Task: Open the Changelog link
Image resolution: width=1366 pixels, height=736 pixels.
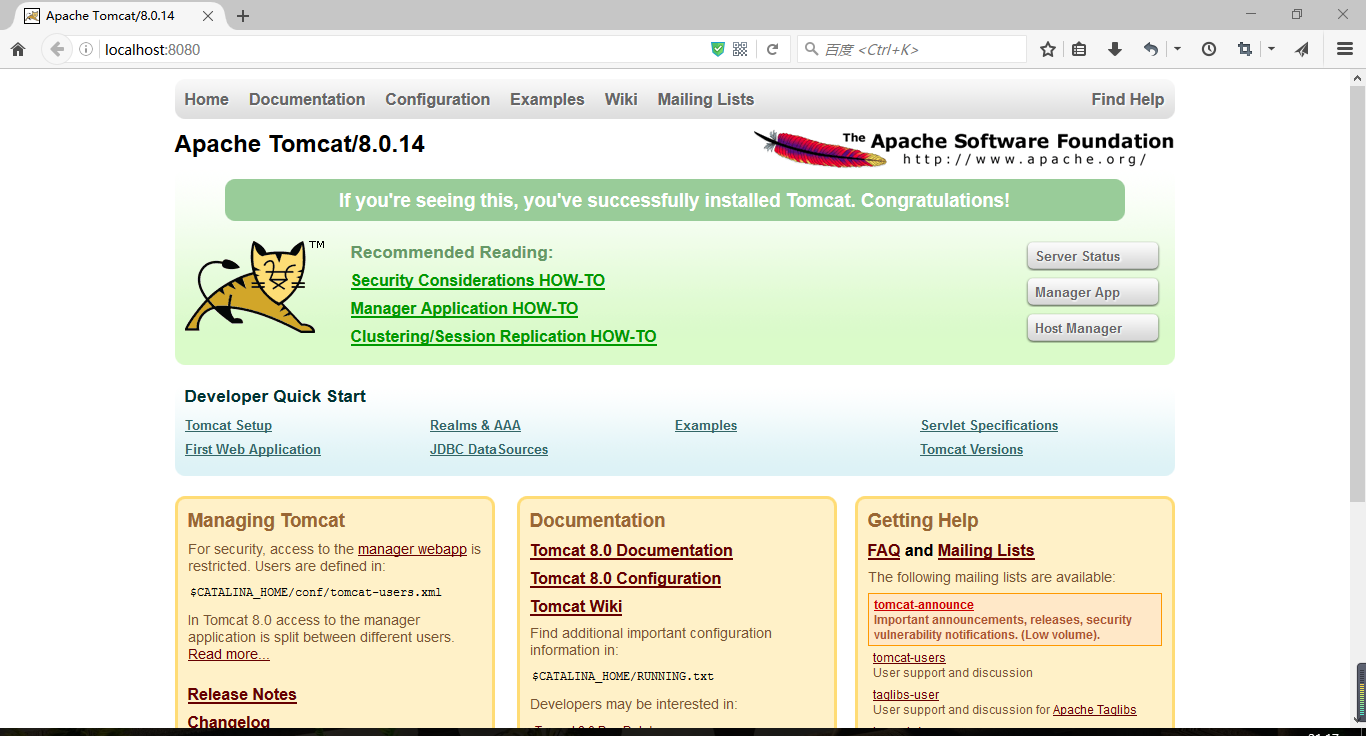Action: pyautogui.click(x=229, y=722)
